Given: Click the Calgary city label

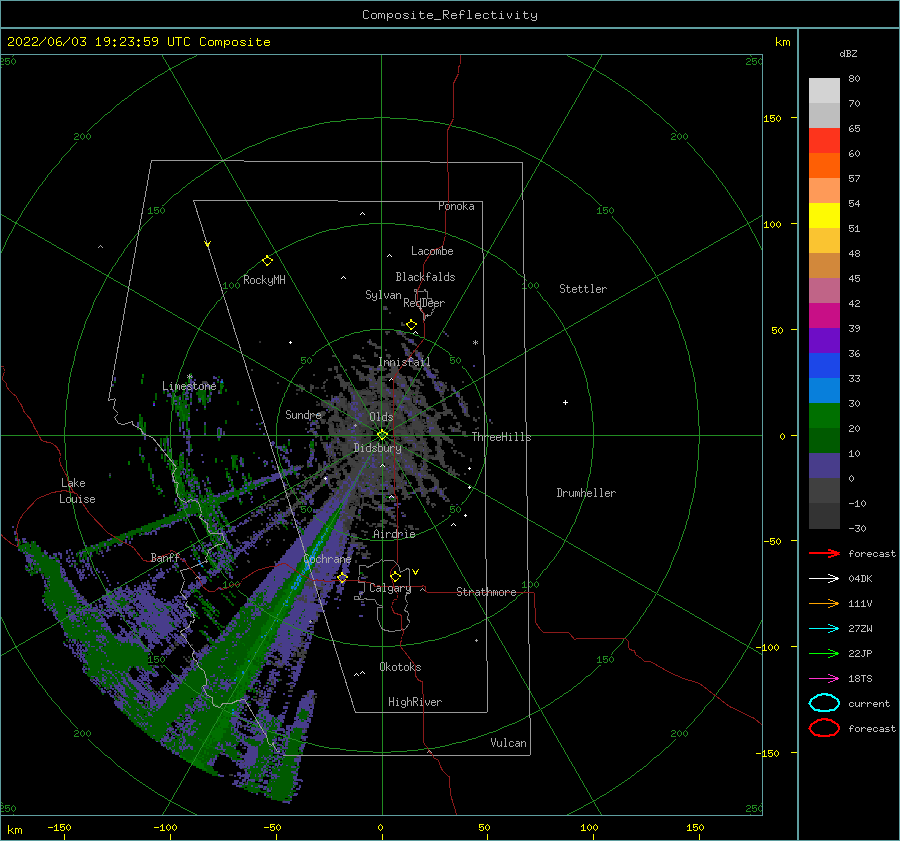Looking at the screenshot, I should pos(390,588).
